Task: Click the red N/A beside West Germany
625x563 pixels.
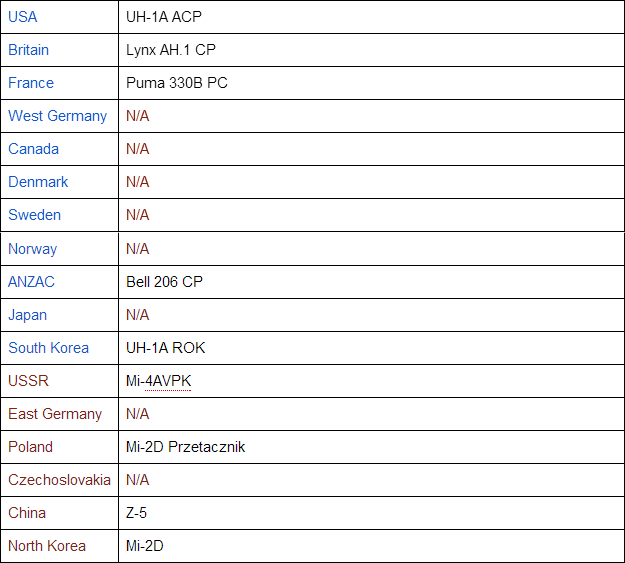Action: point(138,116)
